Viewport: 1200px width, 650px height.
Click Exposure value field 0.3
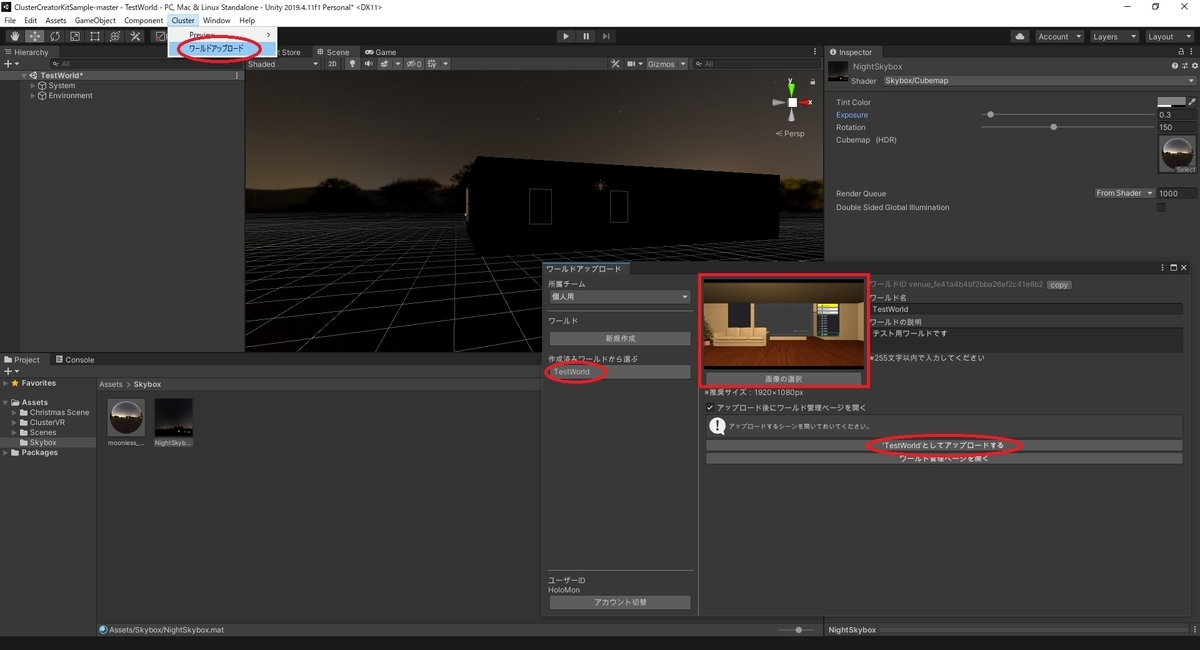point(1176,115)
